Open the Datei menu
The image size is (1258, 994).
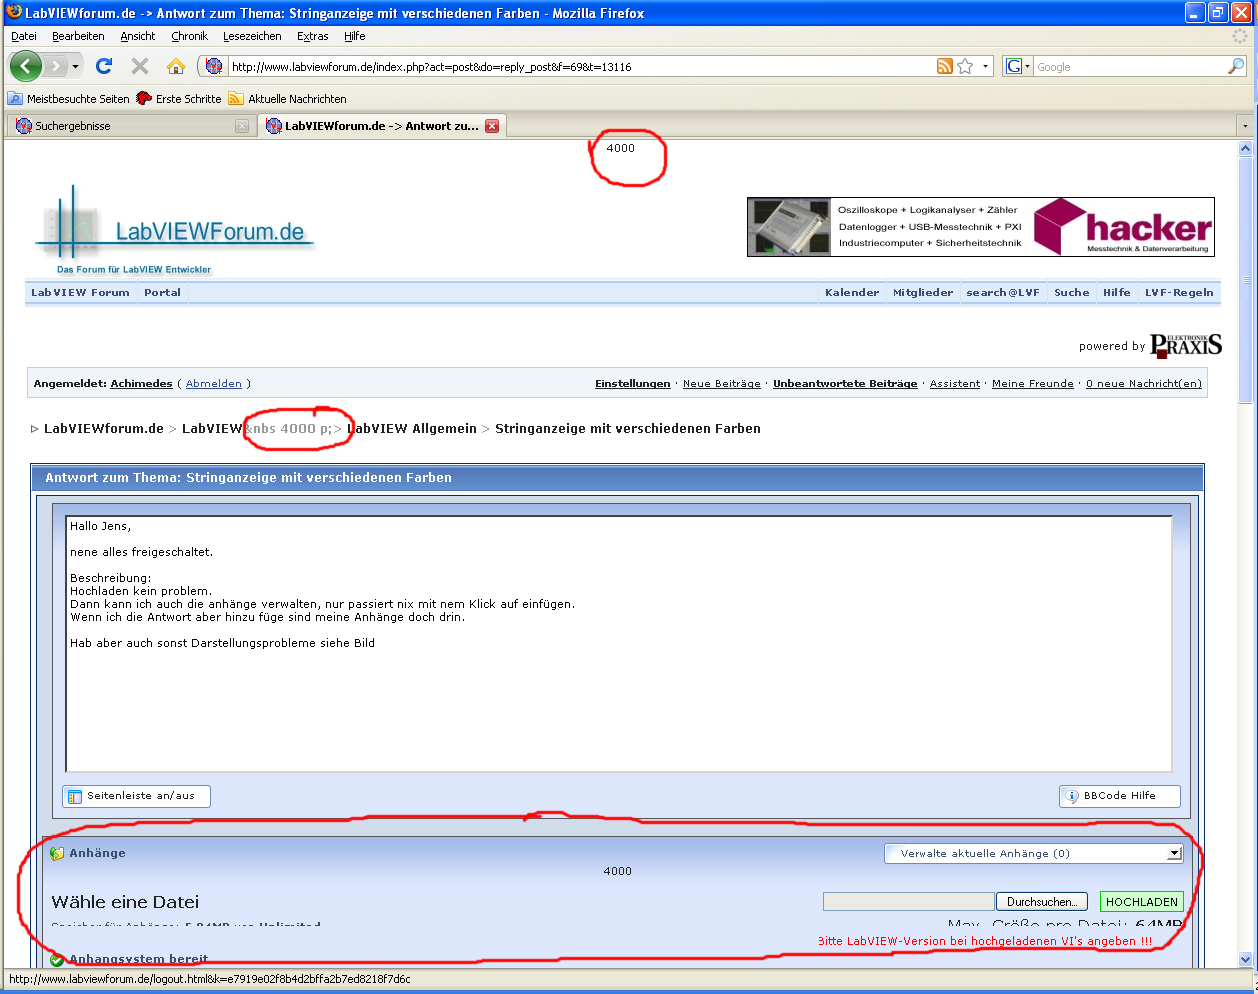(x=24, y=36)
